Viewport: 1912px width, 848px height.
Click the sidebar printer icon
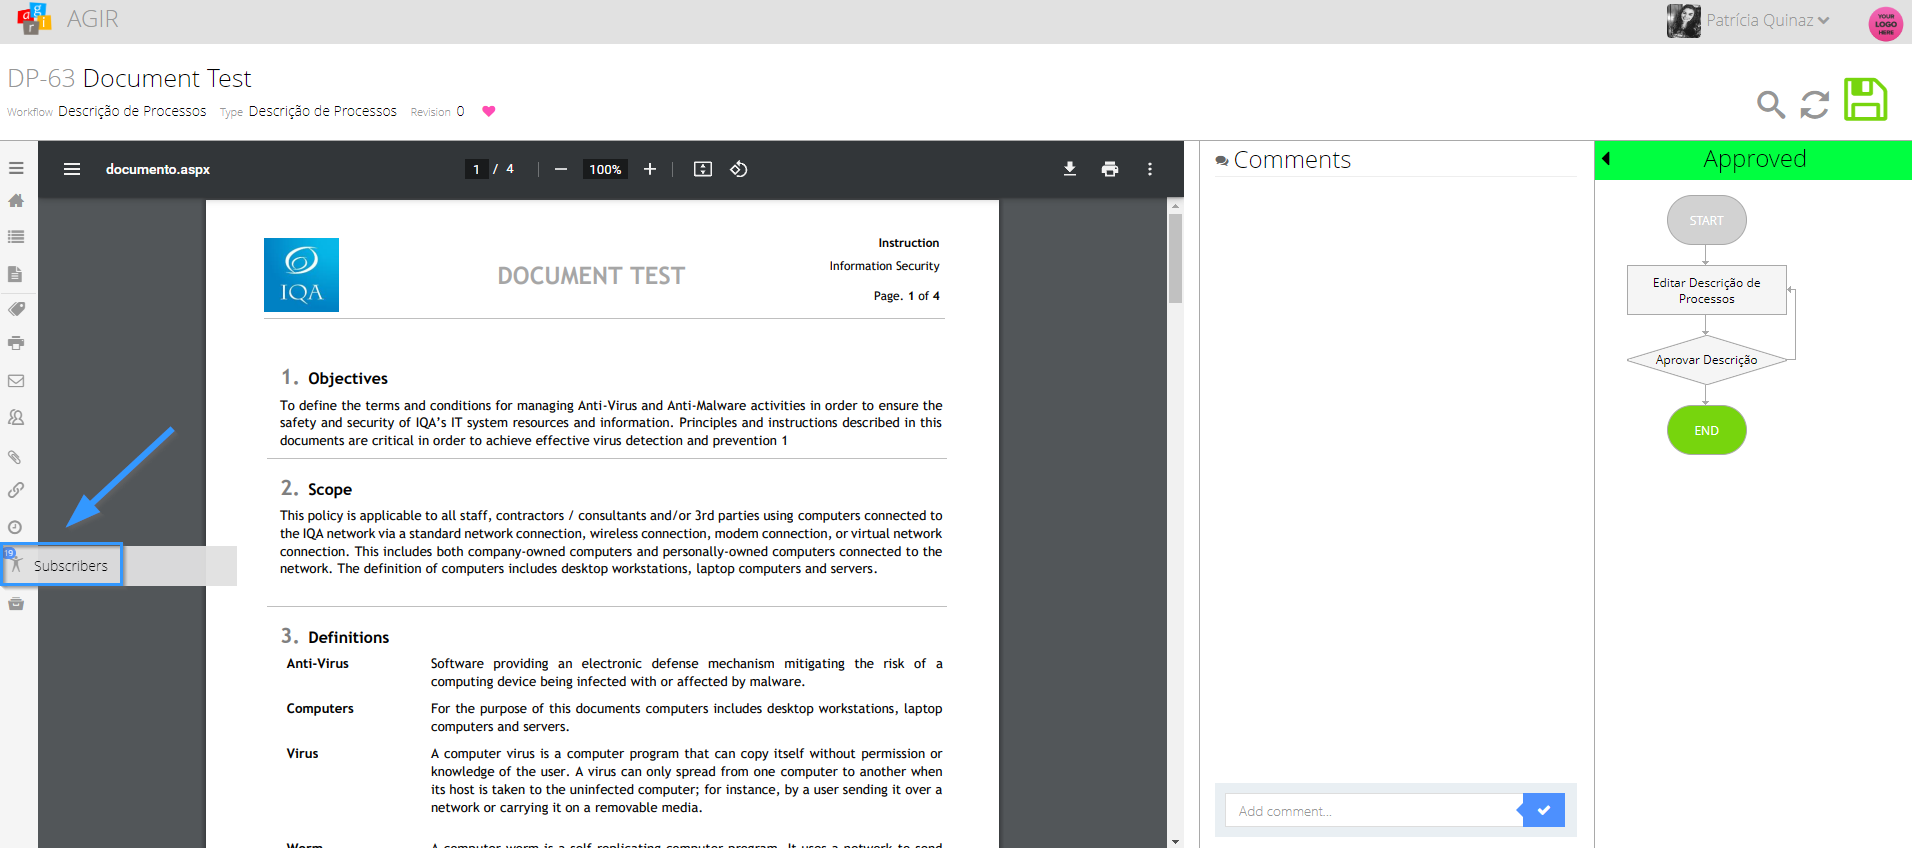(x=16, y=343)
